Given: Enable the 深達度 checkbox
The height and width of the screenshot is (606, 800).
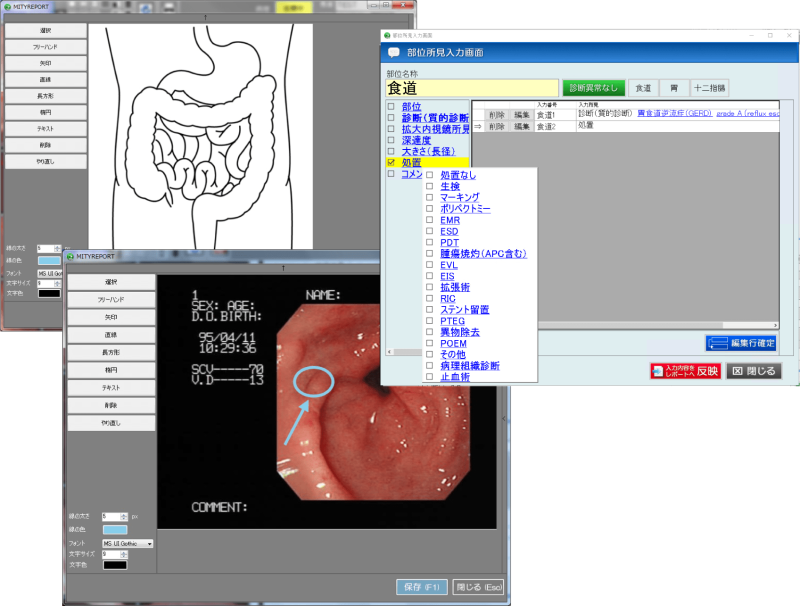Looking at the screenshot, I should point(391,140).
